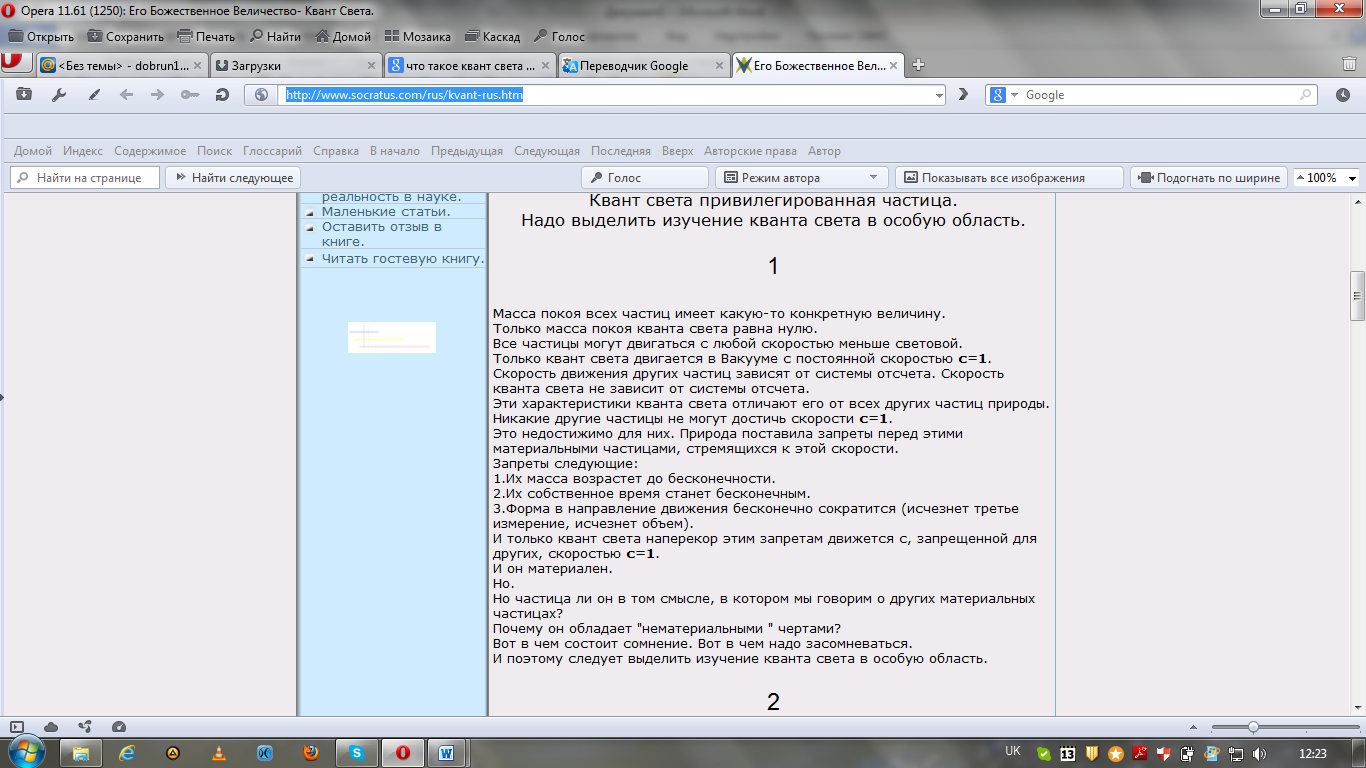Open Firefox from the taskbar
The image size is (1366, 768).
point(311,753)
